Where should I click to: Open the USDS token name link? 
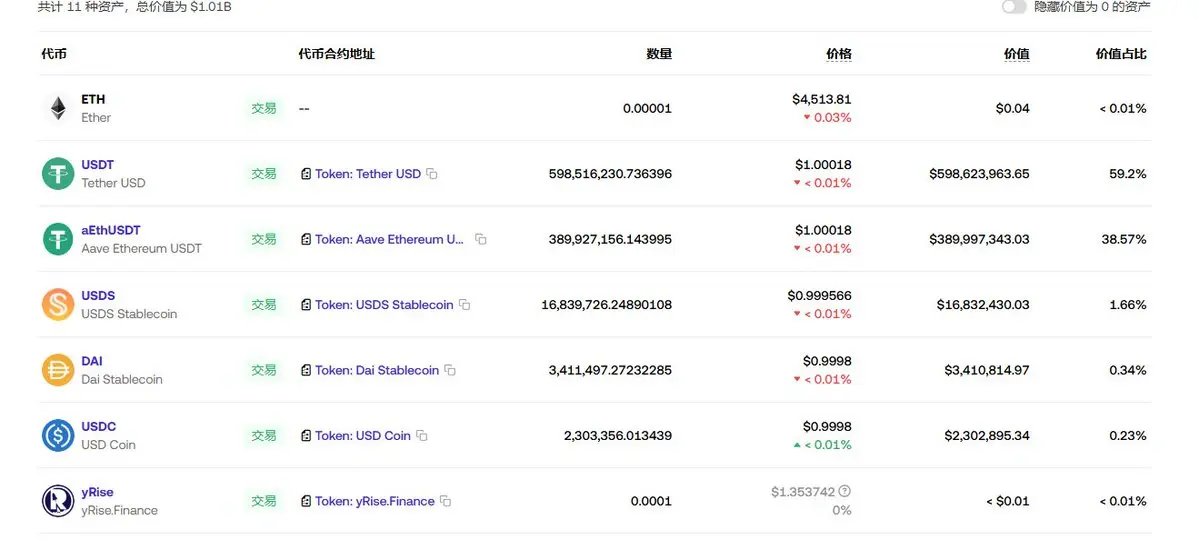pyautogui.click(x=98, y=295)
